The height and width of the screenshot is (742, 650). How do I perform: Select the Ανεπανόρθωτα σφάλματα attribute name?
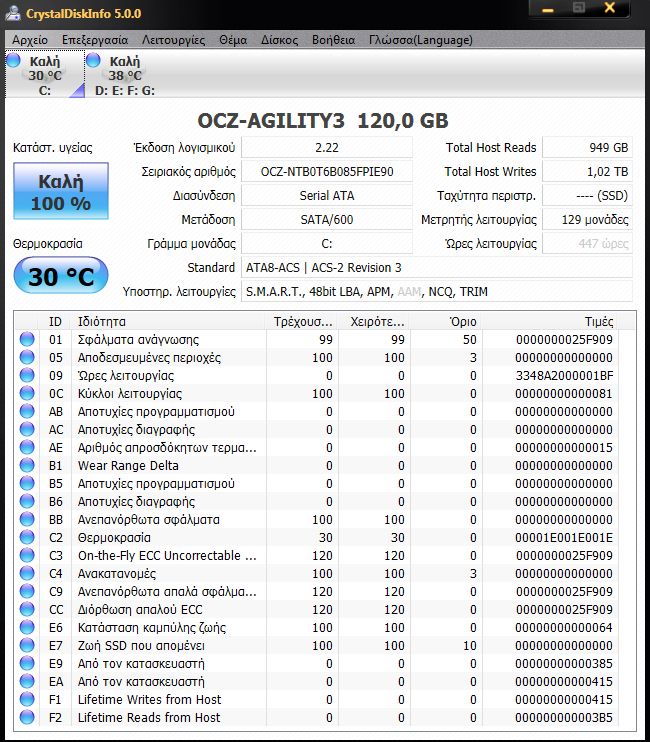(149, 520)
